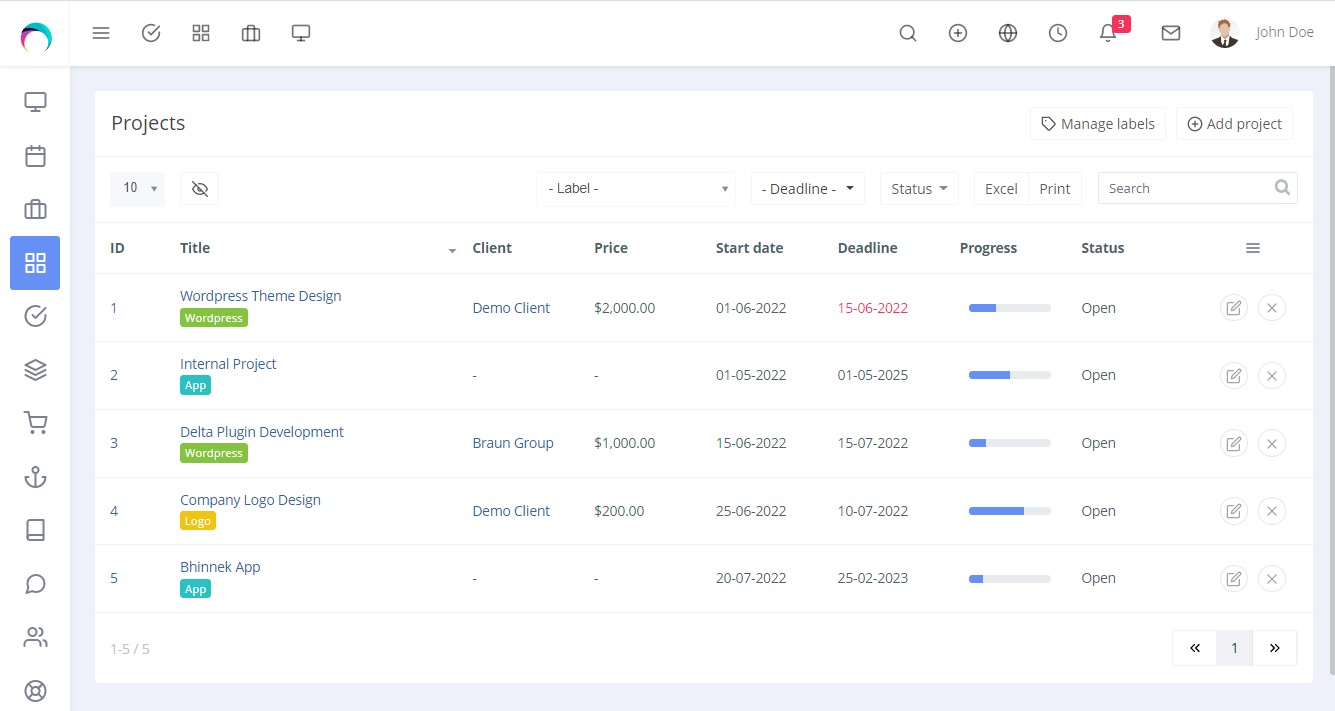Open notifications bell with 3 badge
Image resolution: width=1335 pixels, height=711 pixels.
1109,32
